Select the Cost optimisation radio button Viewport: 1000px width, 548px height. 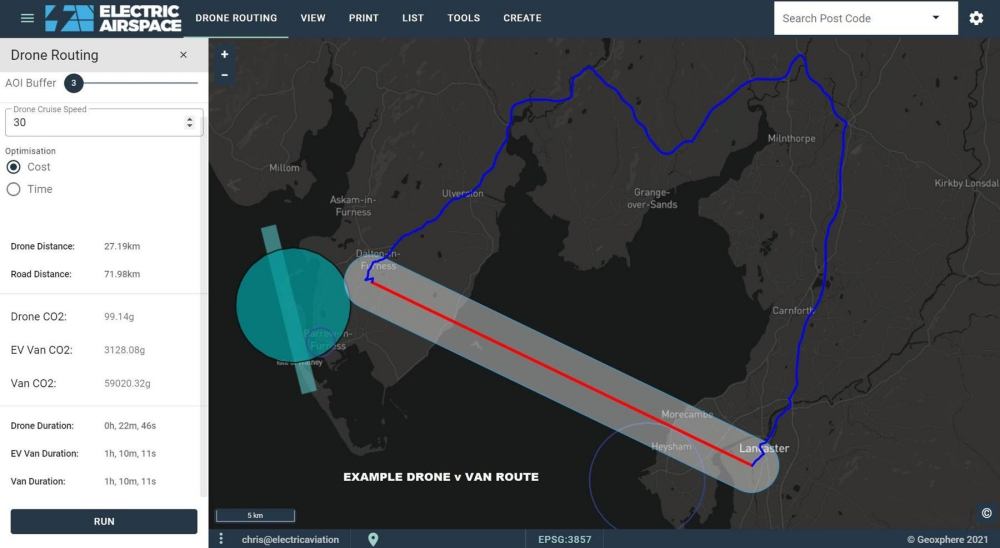point(14,167)
